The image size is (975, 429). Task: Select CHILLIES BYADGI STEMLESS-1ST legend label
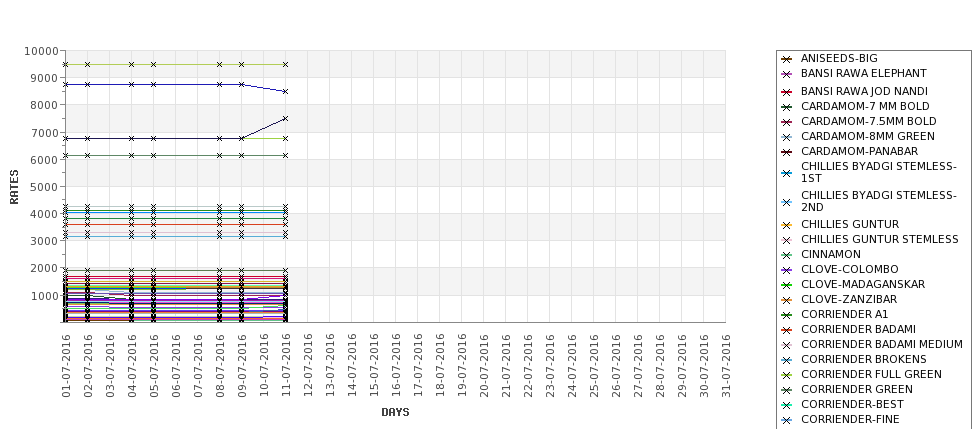tap(879, 172)
